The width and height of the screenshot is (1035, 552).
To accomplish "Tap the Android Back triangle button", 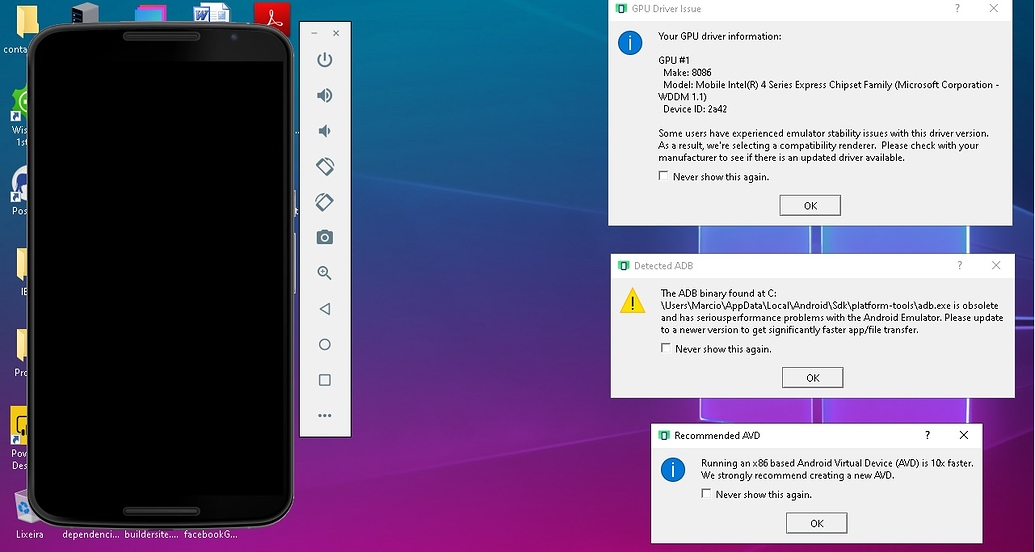I will (324, 309).
